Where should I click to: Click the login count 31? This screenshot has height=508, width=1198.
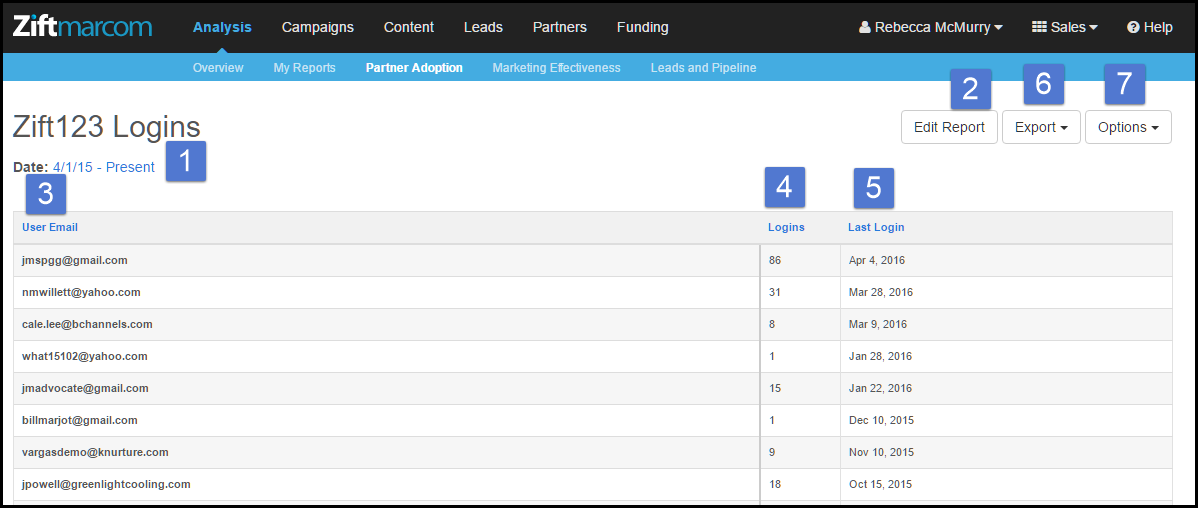[x=775, y=293]
